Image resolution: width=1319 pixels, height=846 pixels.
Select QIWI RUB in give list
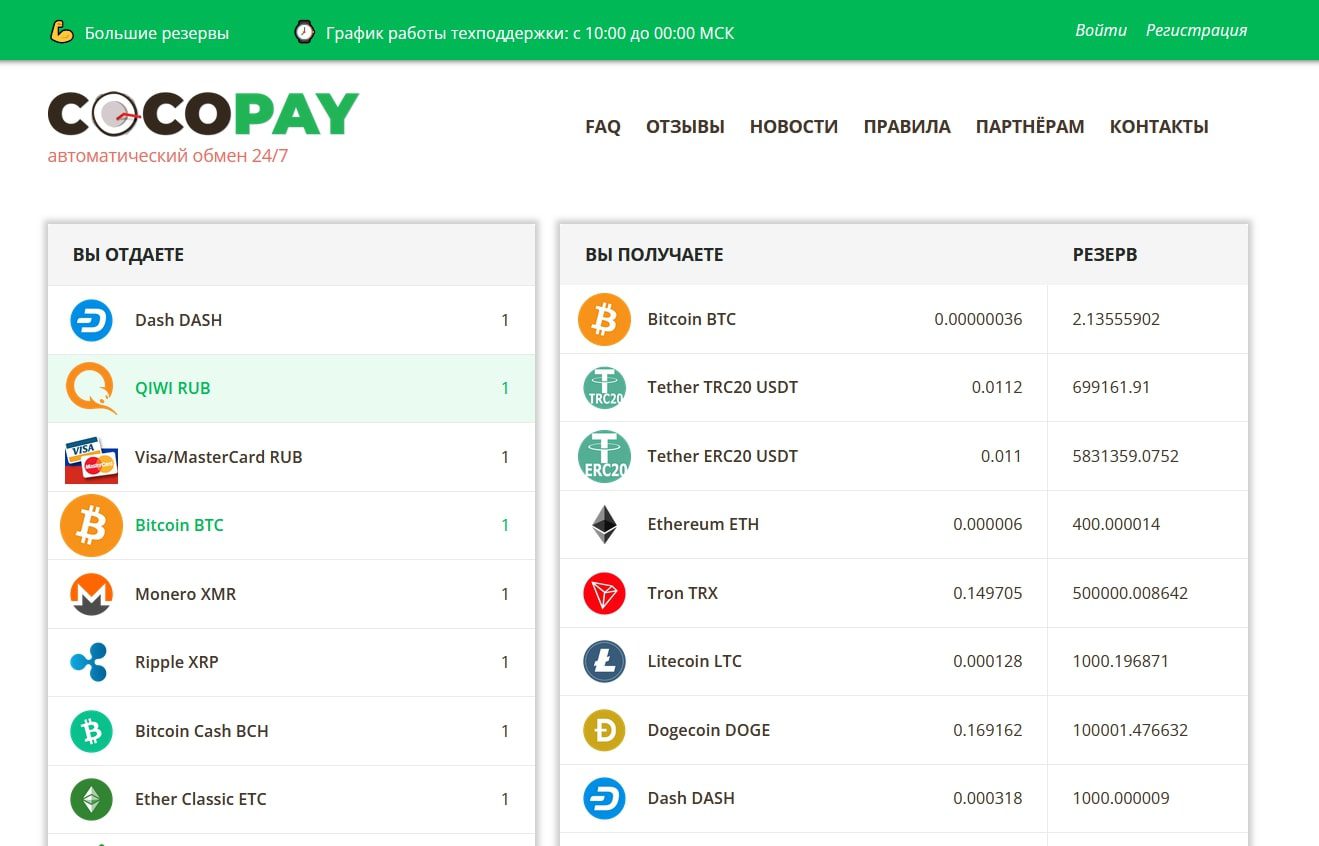click(291, 388)
